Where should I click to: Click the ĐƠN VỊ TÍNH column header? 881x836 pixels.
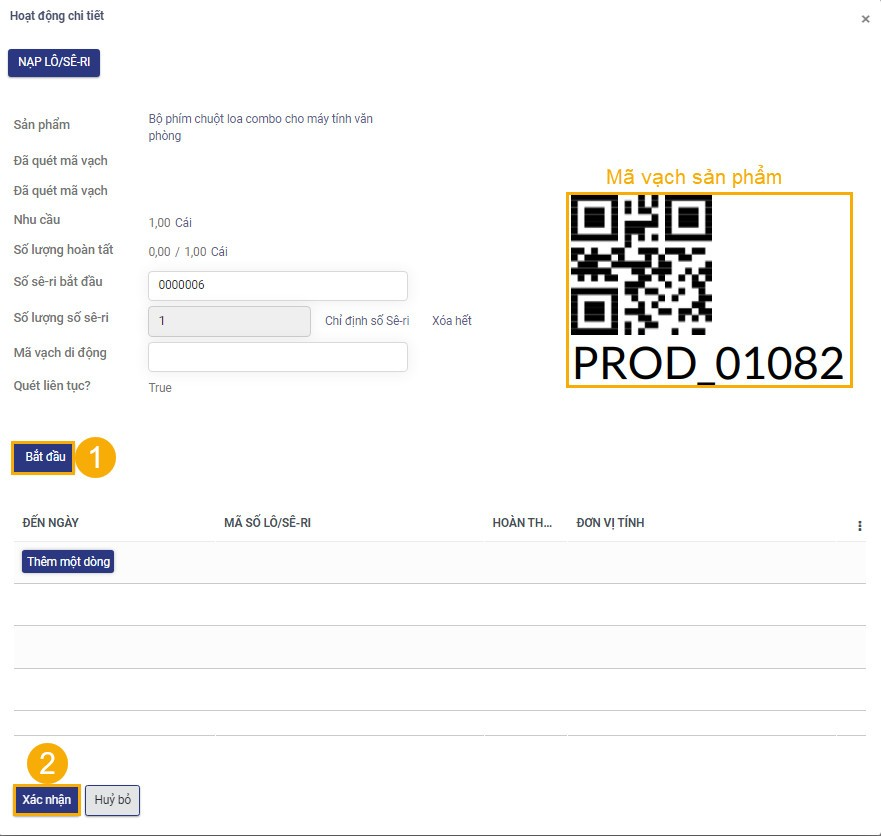pyautogui.click(x=610, y=523)
